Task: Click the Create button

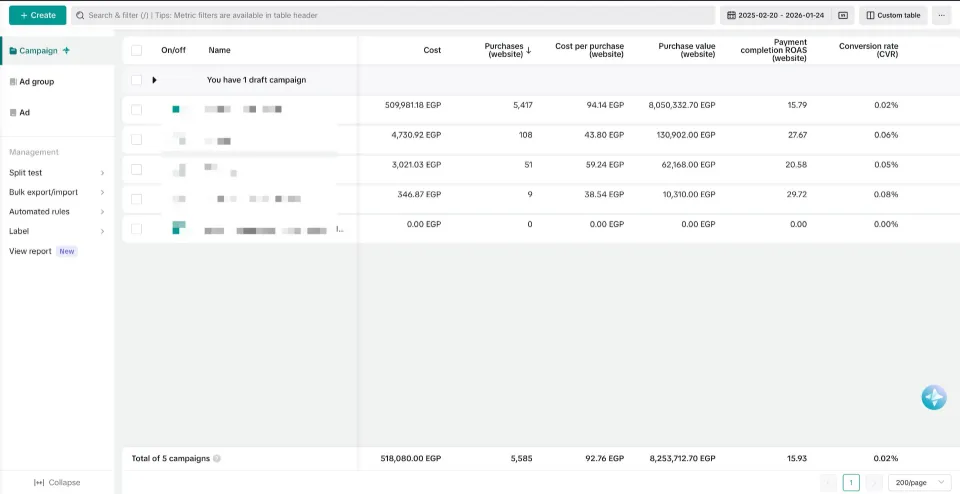Action: pyautogui.click(x=37, y=15)
